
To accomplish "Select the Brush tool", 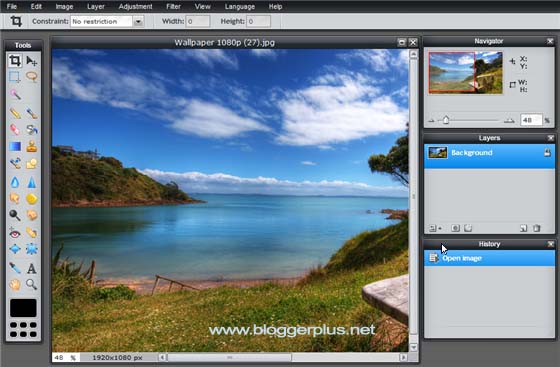I will 31,114.
